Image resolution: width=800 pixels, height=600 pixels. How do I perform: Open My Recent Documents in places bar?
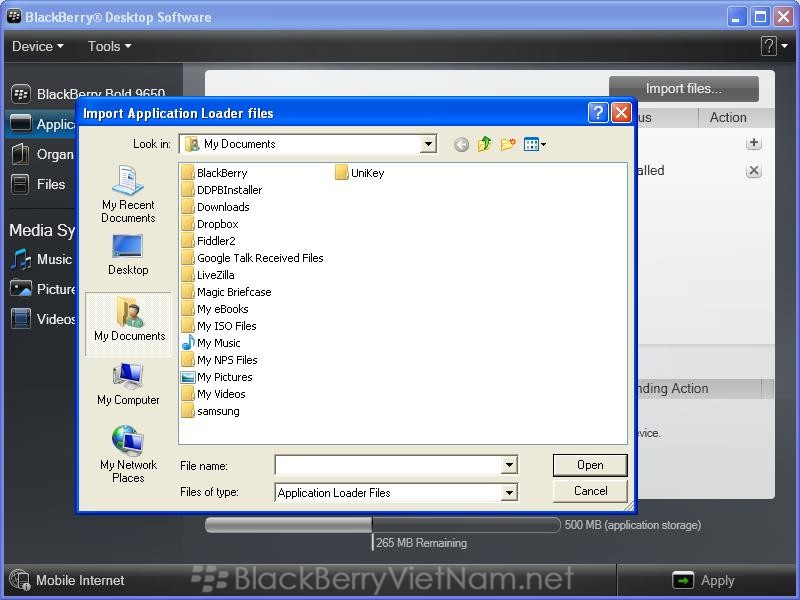pyautogui.click(x=128, y=194)
